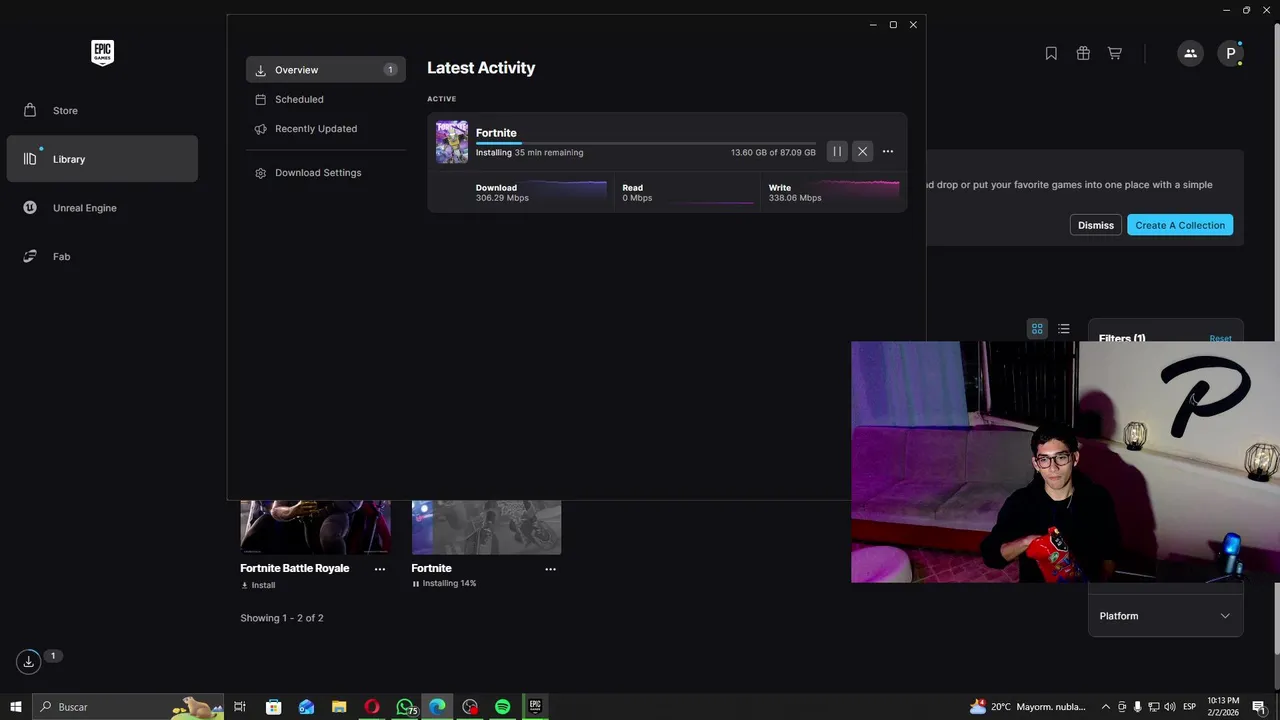
Task: Open the friends list icon
Action: tap(1190, 53)
